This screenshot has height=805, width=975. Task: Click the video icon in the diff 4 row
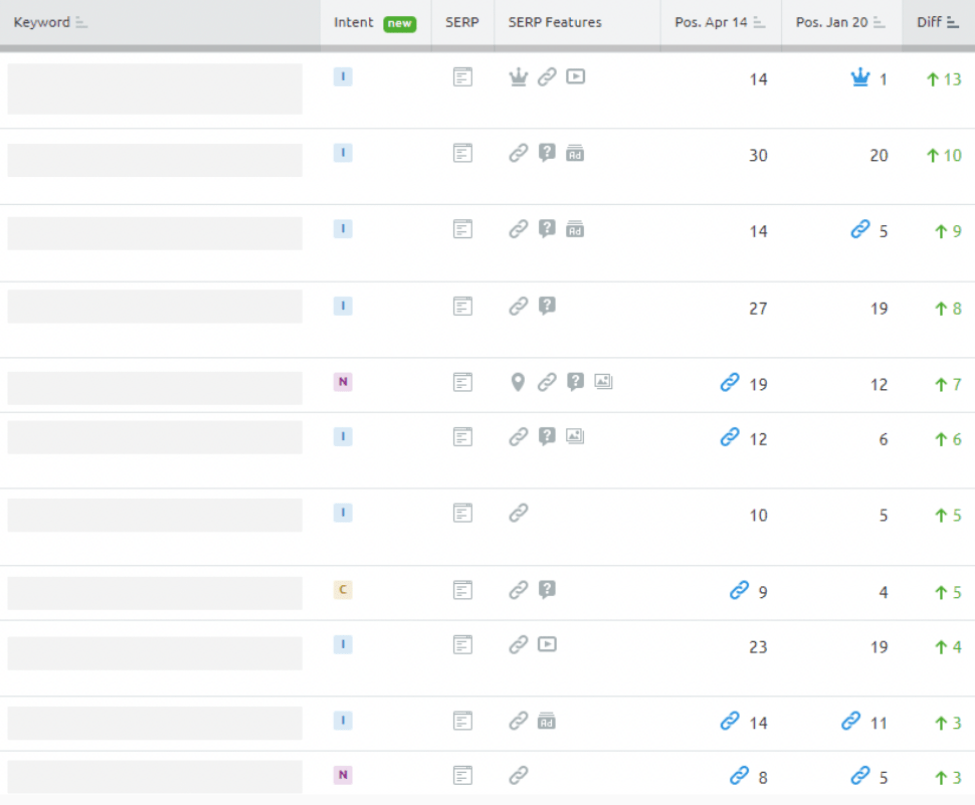(x=547, y=644)
